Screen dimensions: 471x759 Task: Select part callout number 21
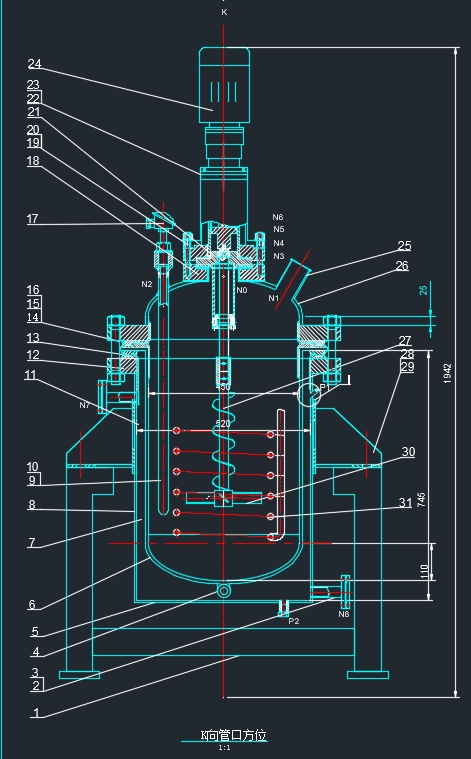click(33, 112)
